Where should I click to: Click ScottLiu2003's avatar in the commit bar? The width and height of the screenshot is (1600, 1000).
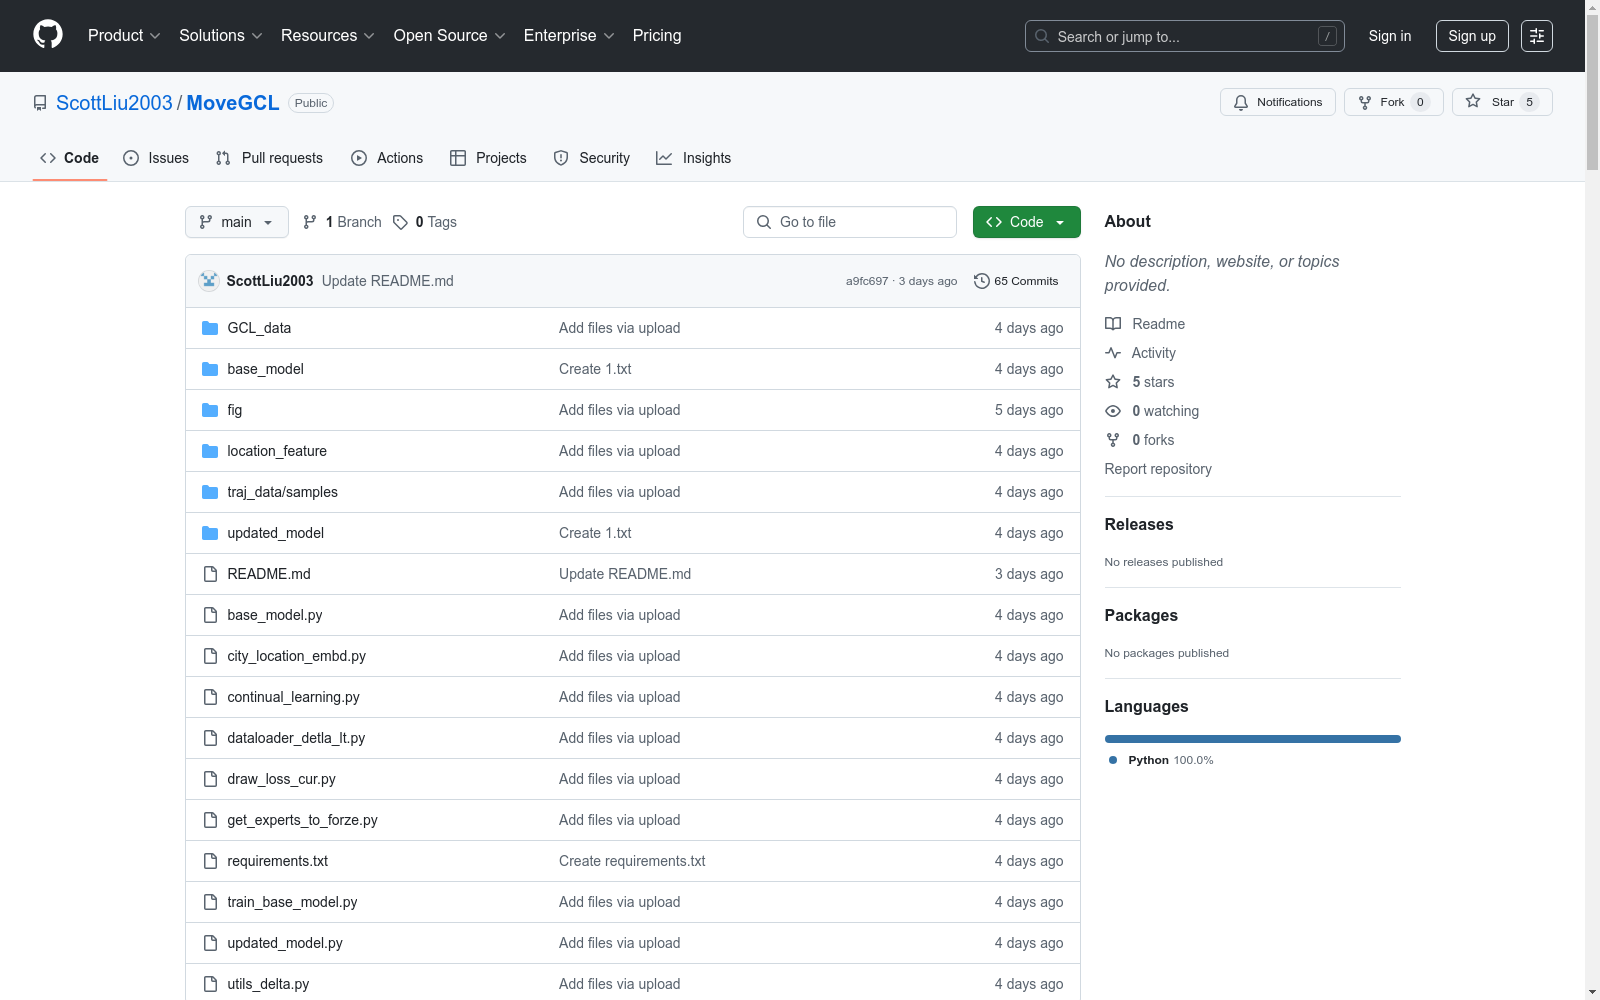click(209, 281)
